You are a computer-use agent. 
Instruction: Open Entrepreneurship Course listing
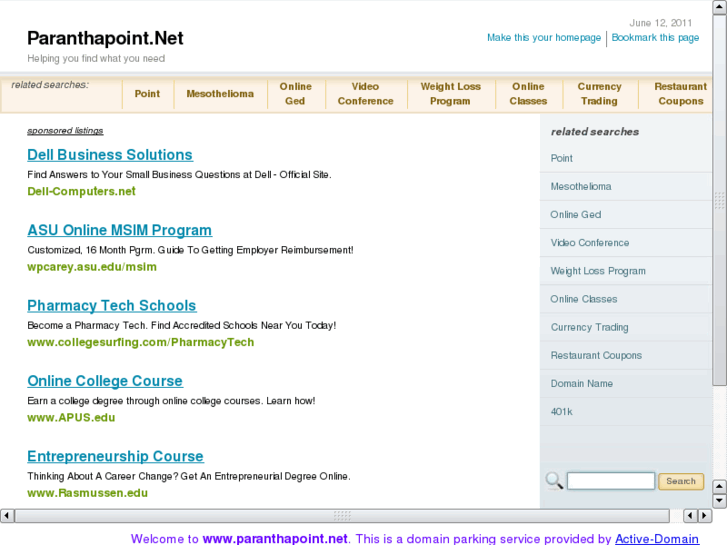pyautogui.click(x=115, y=456)
